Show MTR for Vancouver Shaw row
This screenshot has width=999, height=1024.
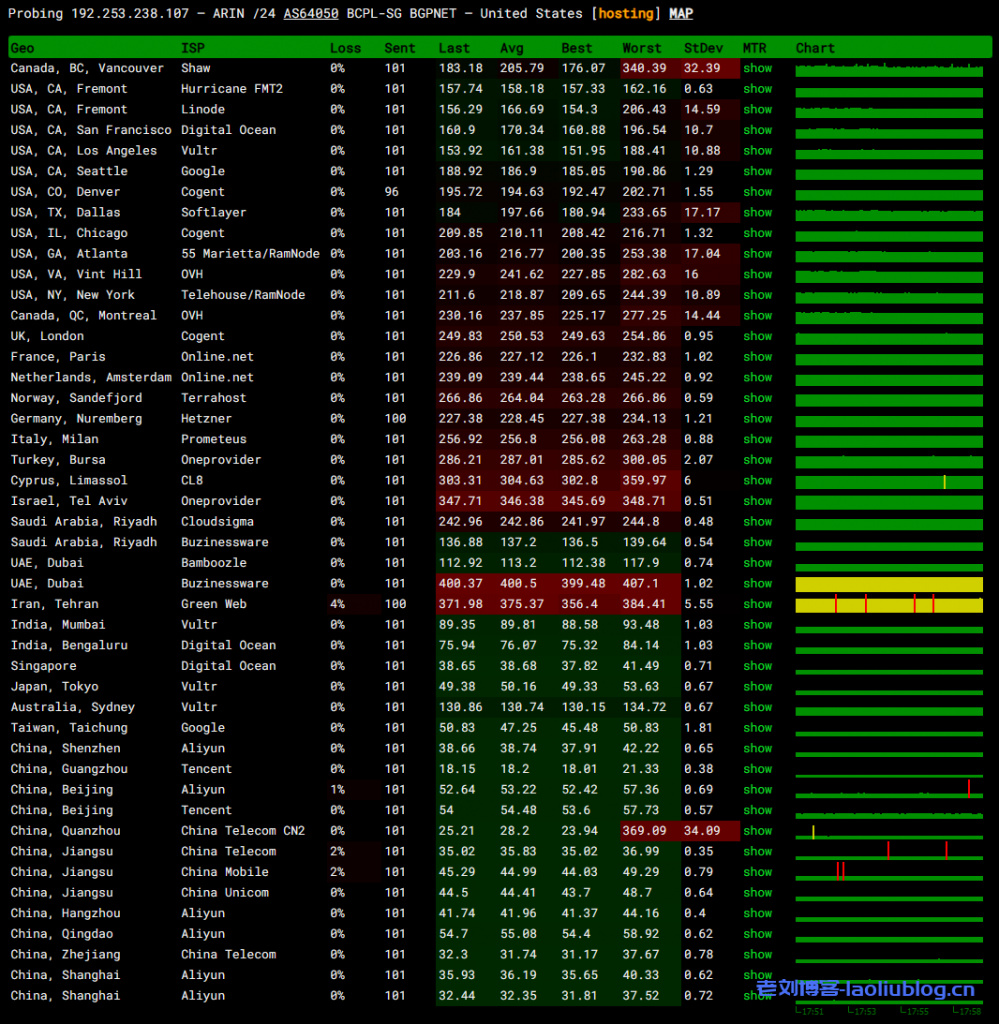[757, 68]
